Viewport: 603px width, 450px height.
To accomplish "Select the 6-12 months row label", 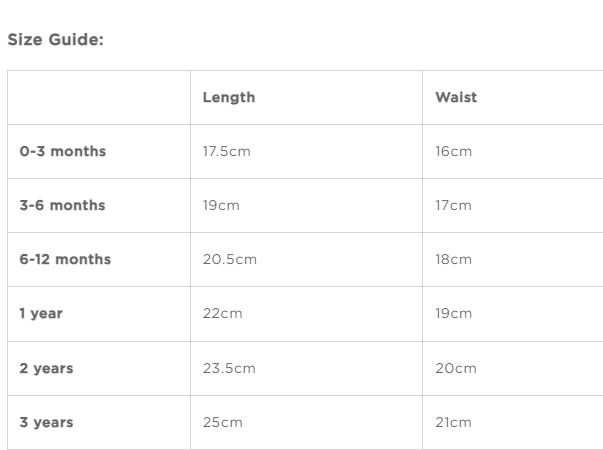I will 65,259.
